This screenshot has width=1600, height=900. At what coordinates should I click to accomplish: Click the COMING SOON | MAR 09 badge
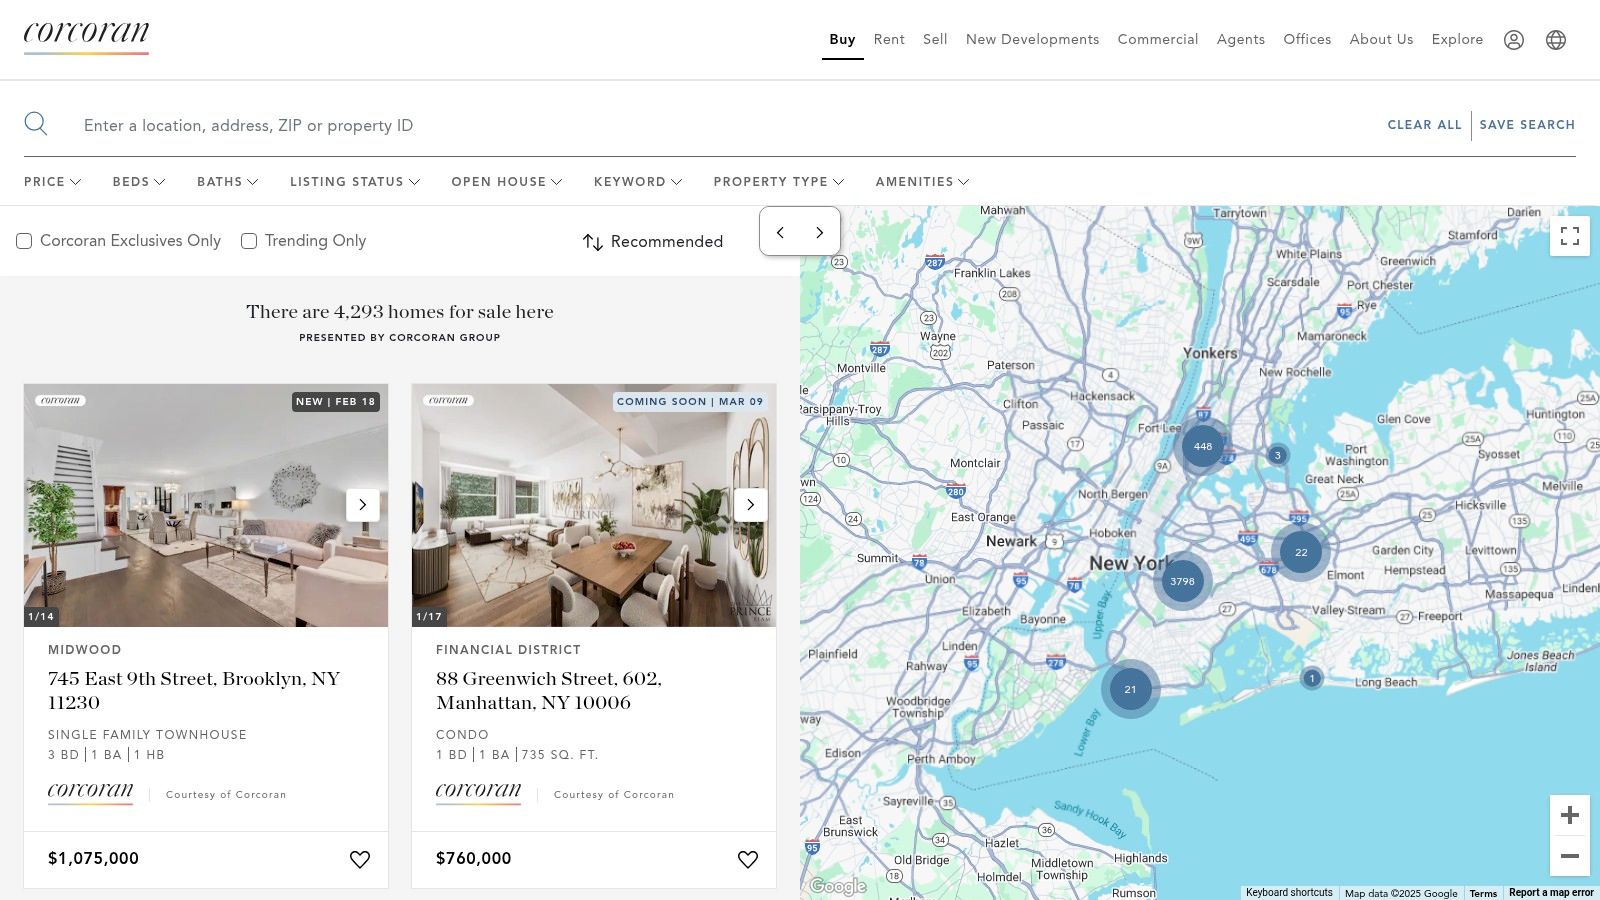pos(690,402)
